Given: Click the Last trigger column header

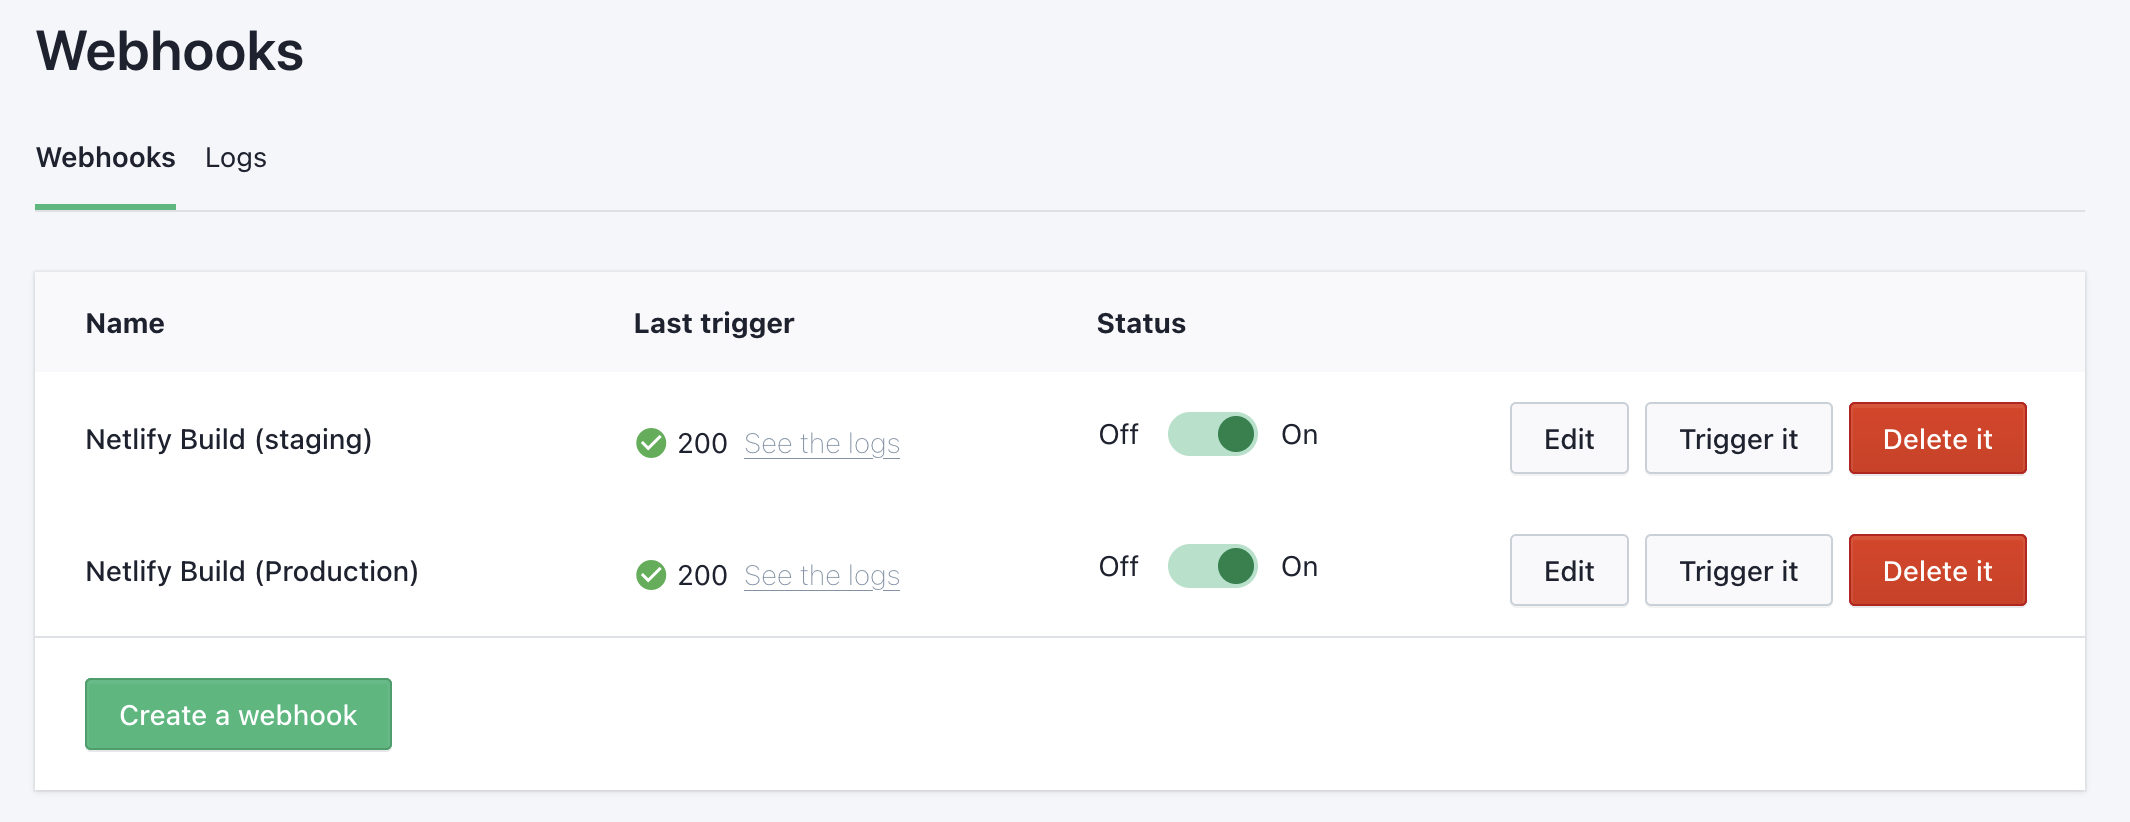Looking at the screenshot, I should click(714, 323).
